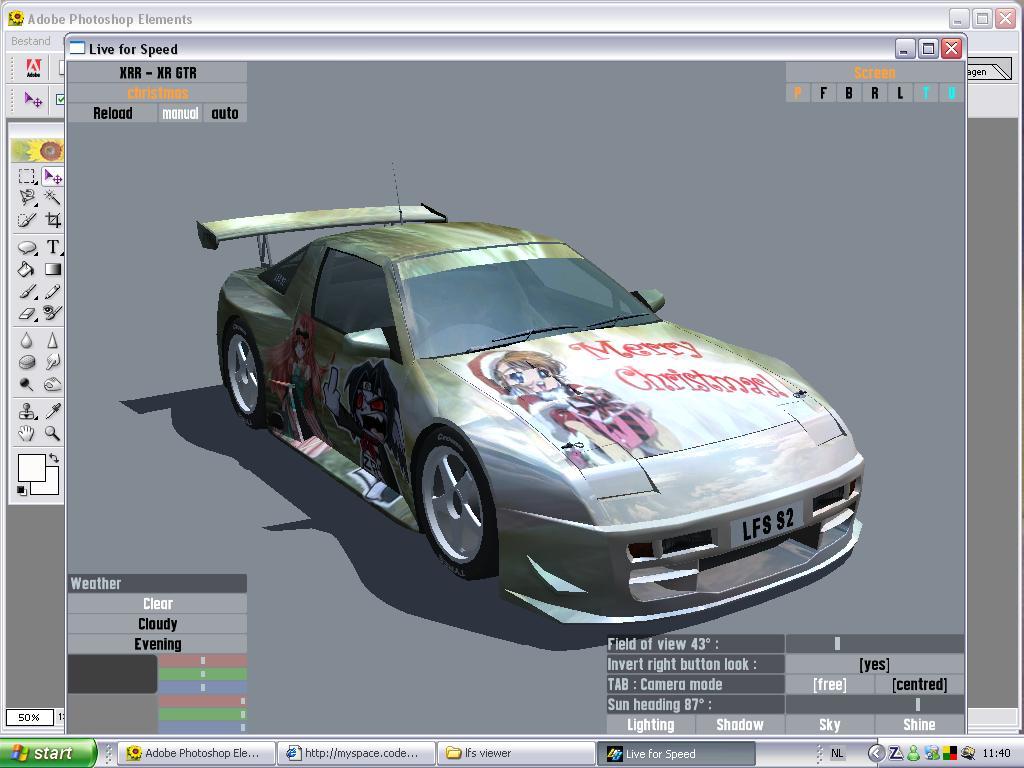The width and height of the screenshot is (1024, 768).
Task: Open the Lighting tab
Action: click(x=650, y=724)
